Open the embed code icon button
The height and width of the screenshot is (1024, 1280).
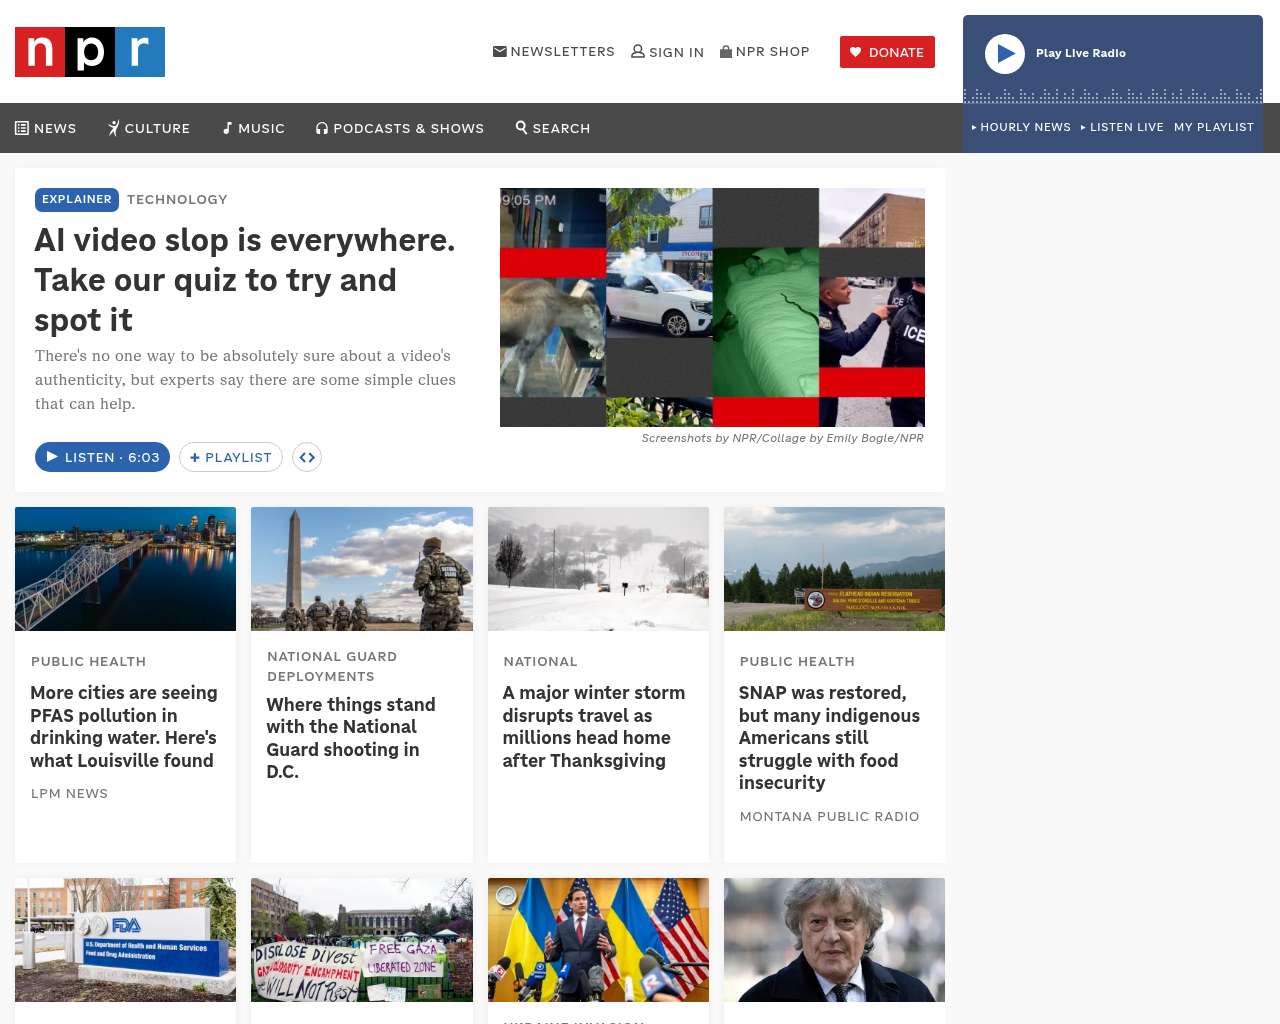point(307,457)
